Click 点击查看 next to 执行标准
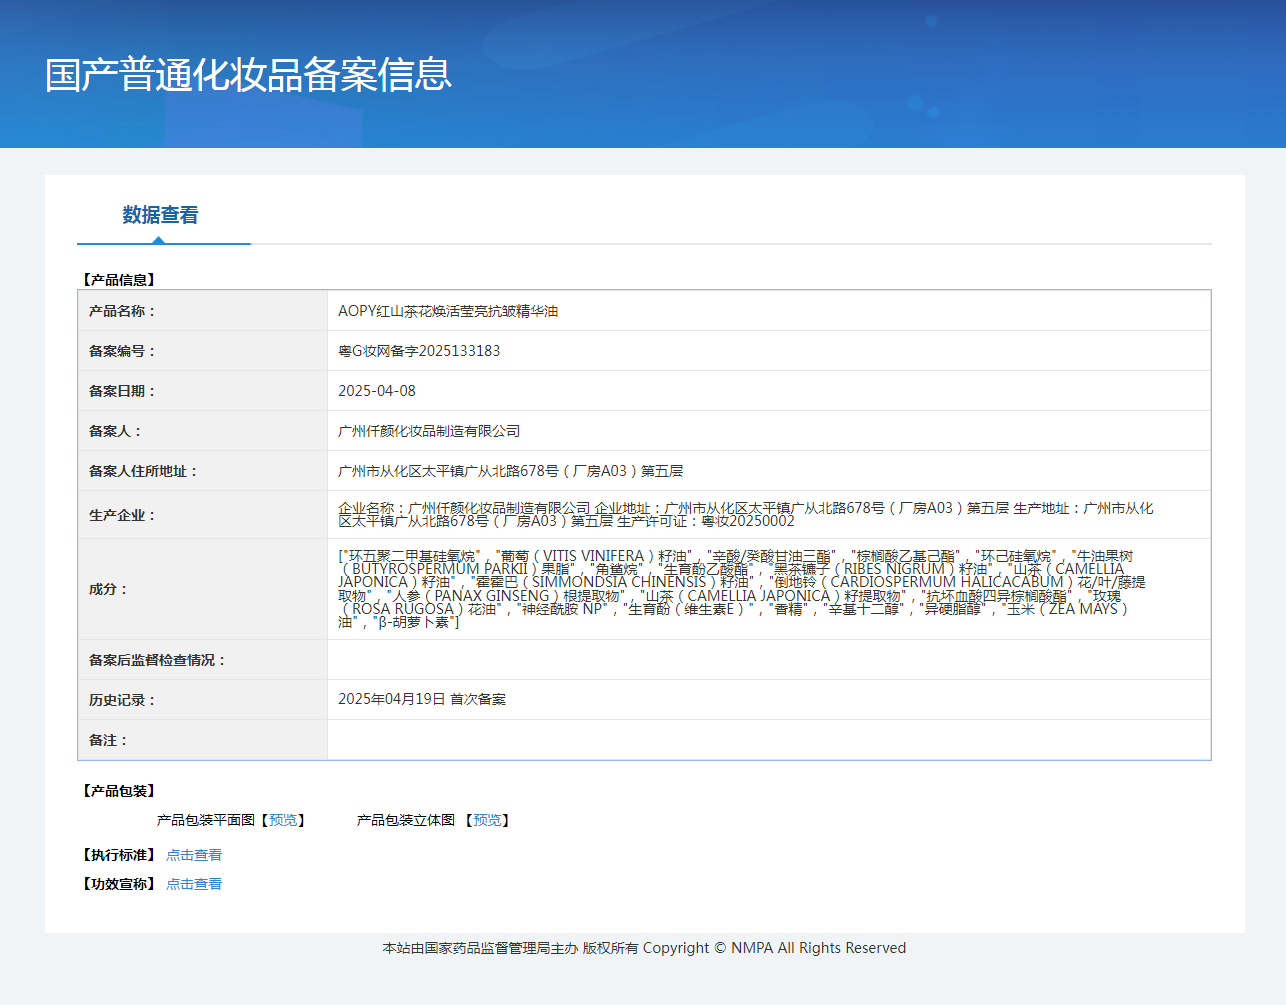 194,855
